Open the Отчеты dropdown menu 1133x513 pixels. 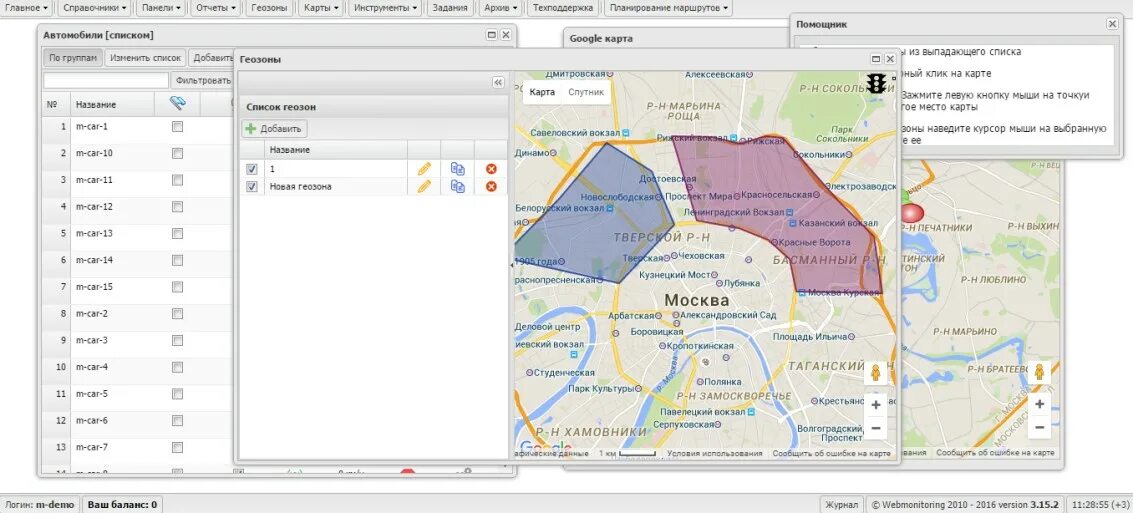[x=217, y=8]
